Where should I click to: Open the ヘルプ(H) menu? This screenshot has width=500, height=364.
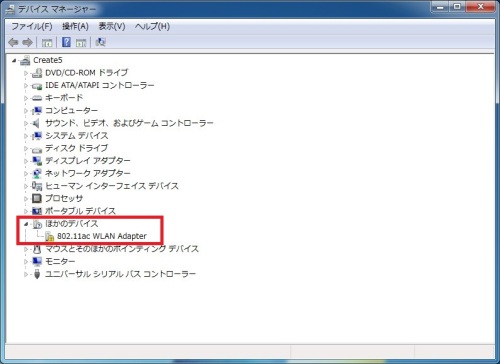click(x=152, y=26)
